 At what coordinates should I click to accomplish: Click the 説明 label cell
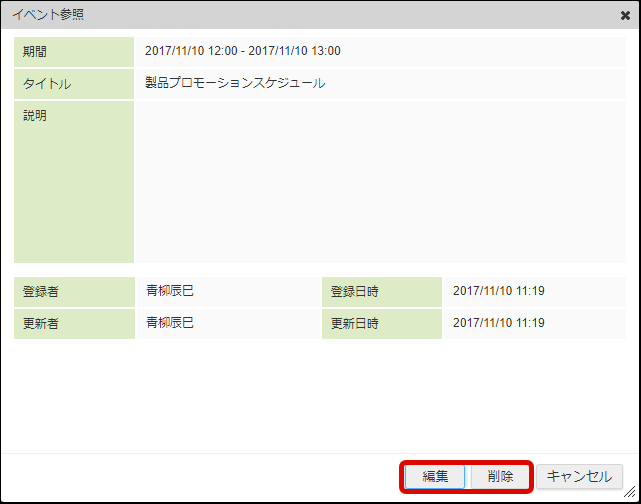(x=74, y=182)
